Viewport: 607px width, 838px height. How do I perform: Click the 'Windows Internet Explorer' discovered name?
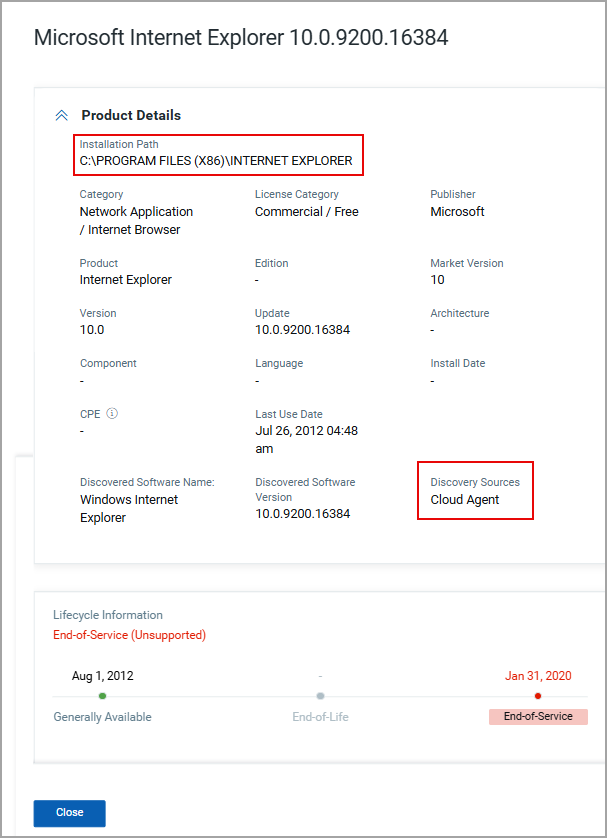pos(129,509)
